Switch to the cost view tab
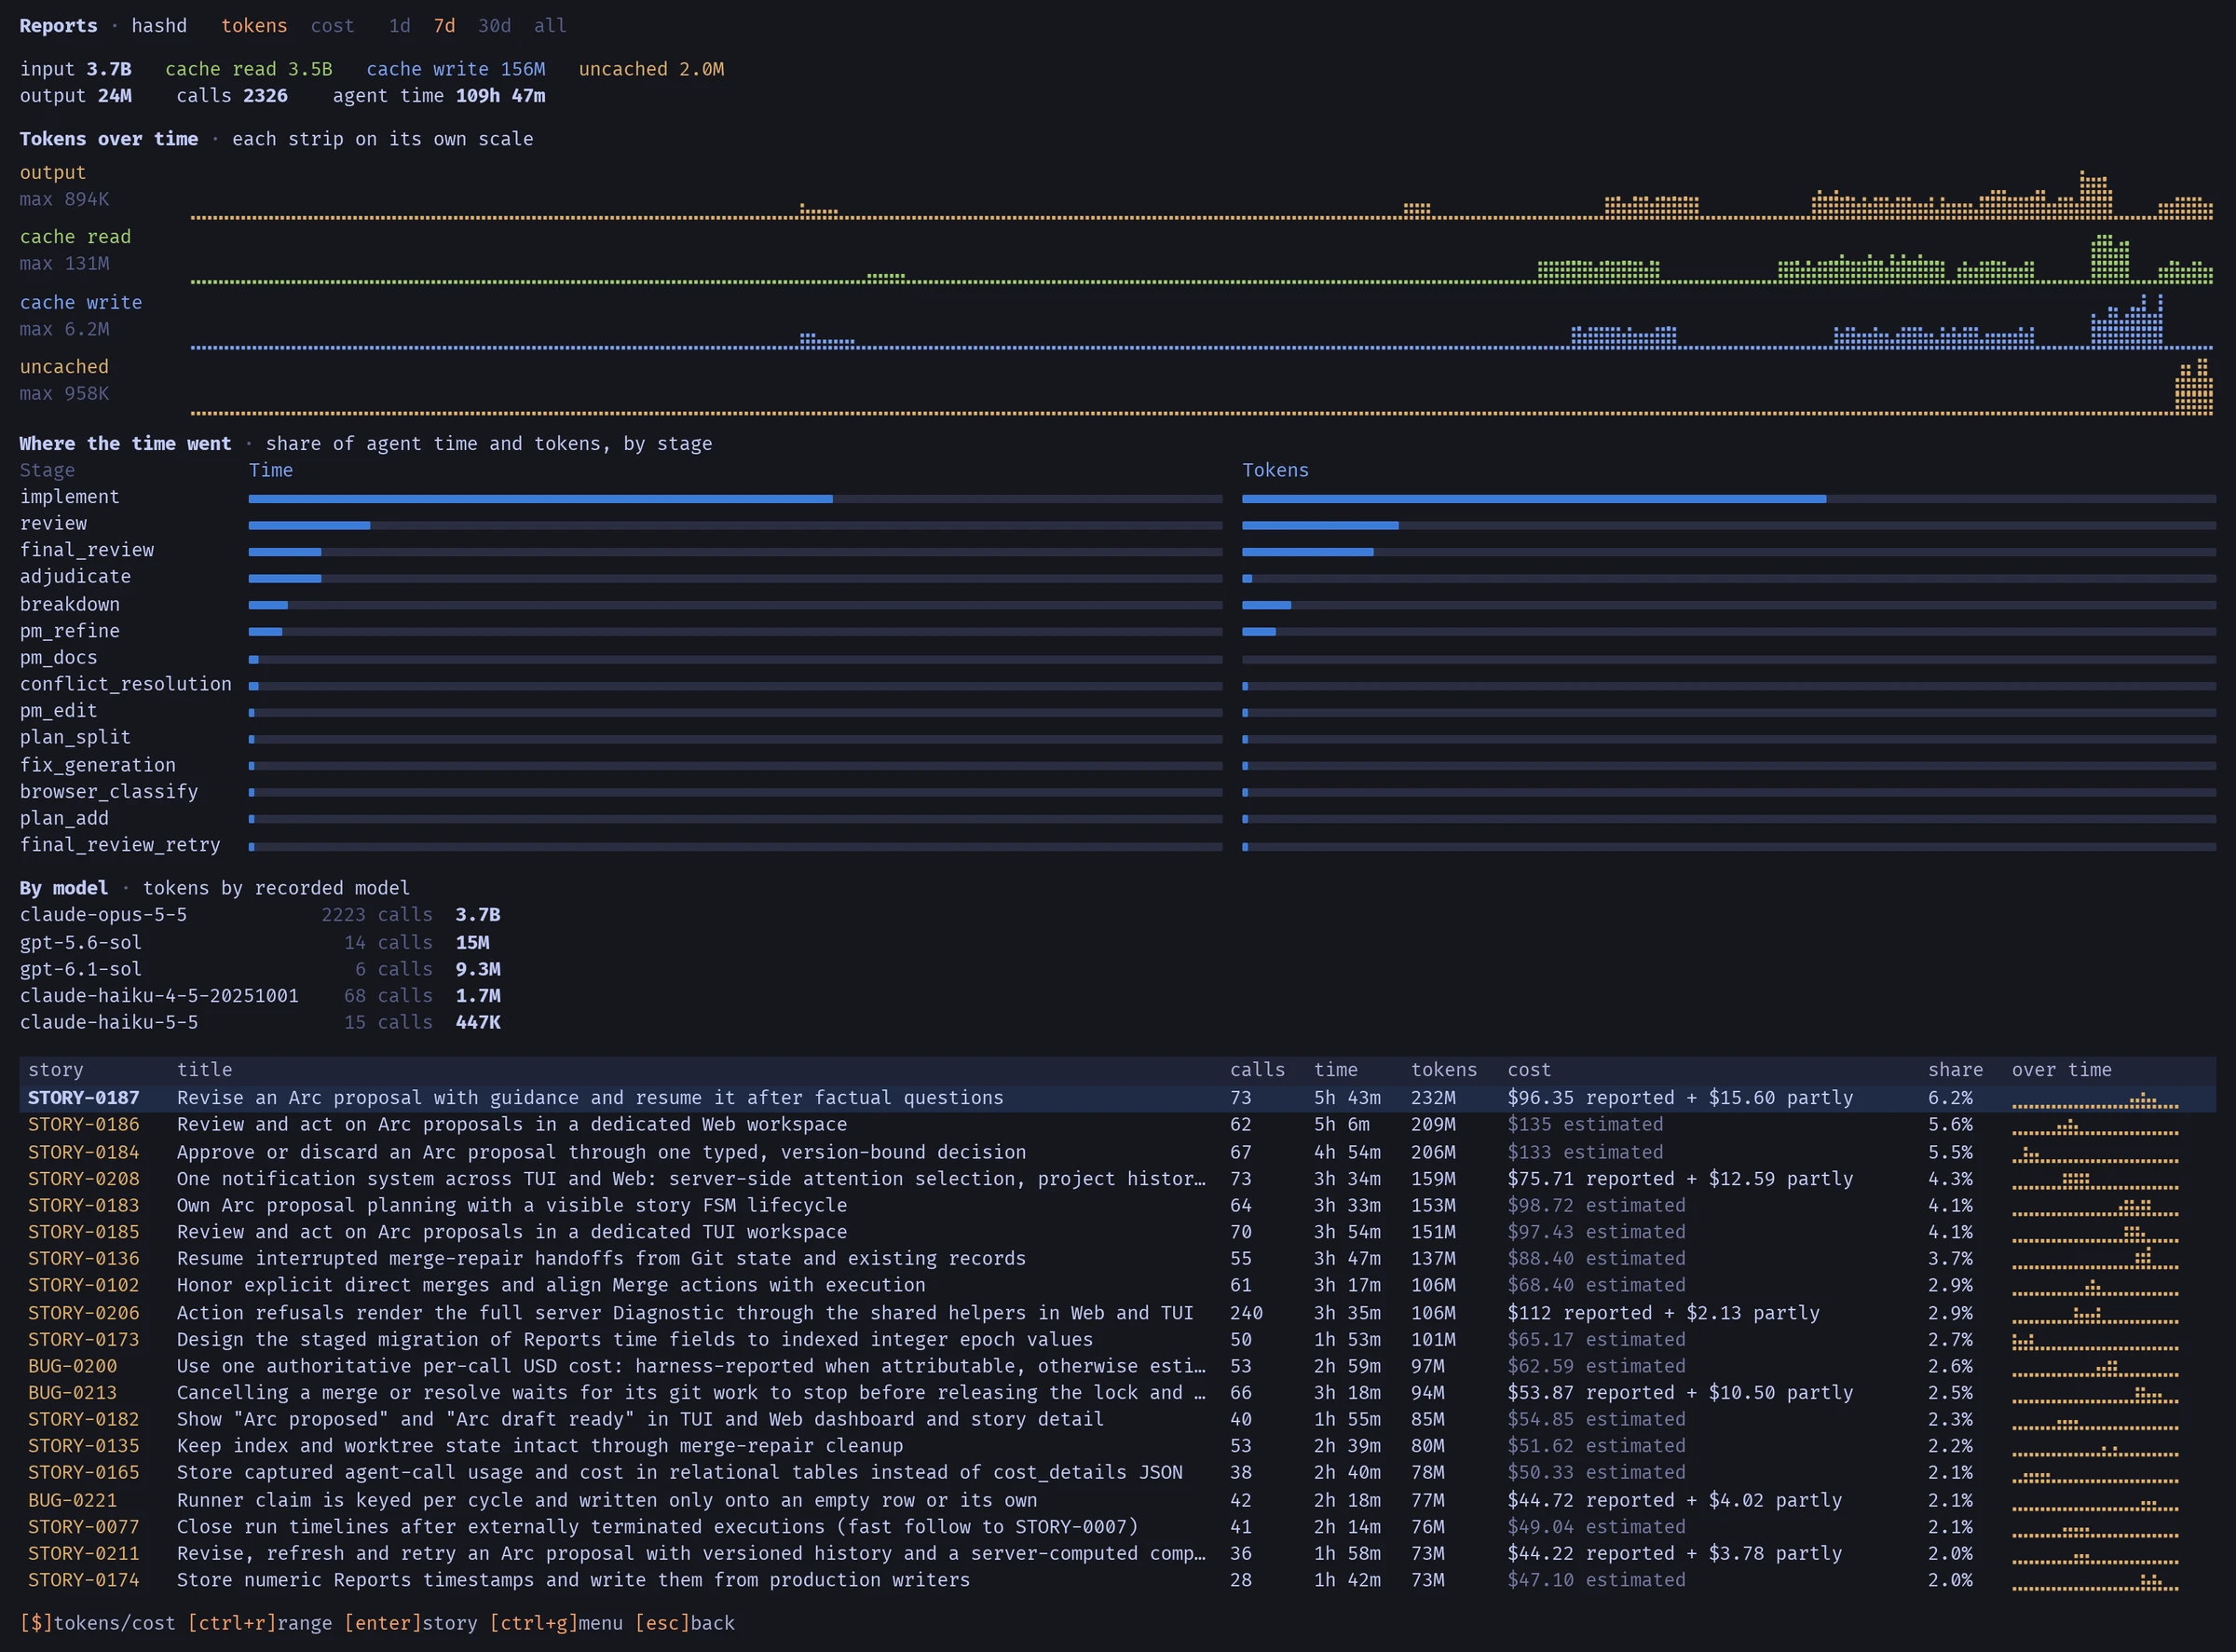2236x1652 pixels. 332,26
